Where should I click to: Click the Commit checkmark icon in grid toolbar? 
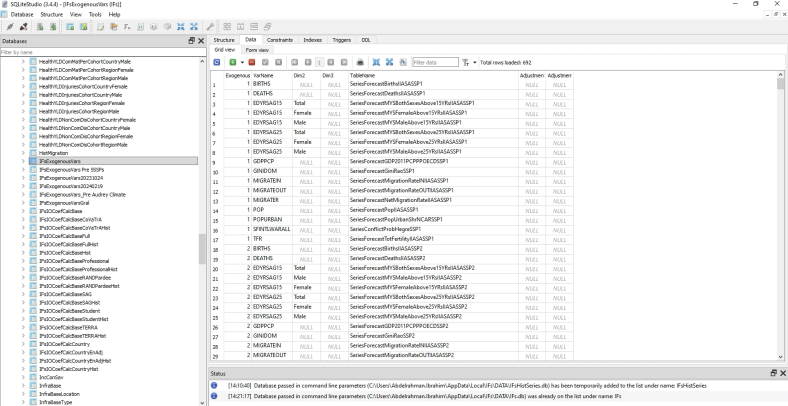tap(267, 61)
